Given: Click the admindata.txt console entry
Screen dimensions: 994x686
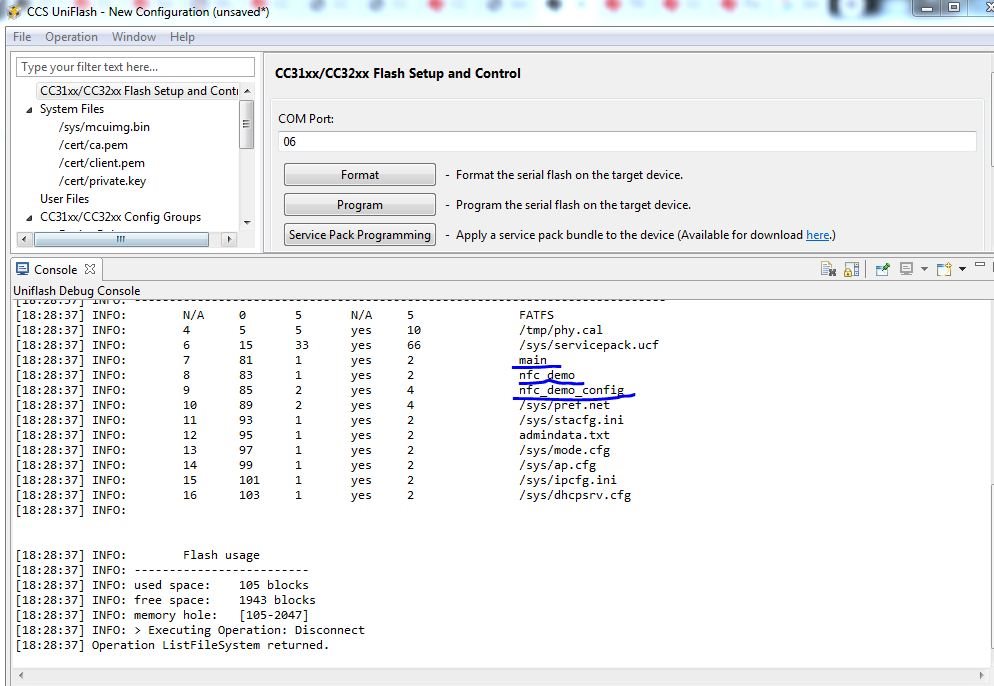Looking at the screenshot, I should (x=564, y=435).
